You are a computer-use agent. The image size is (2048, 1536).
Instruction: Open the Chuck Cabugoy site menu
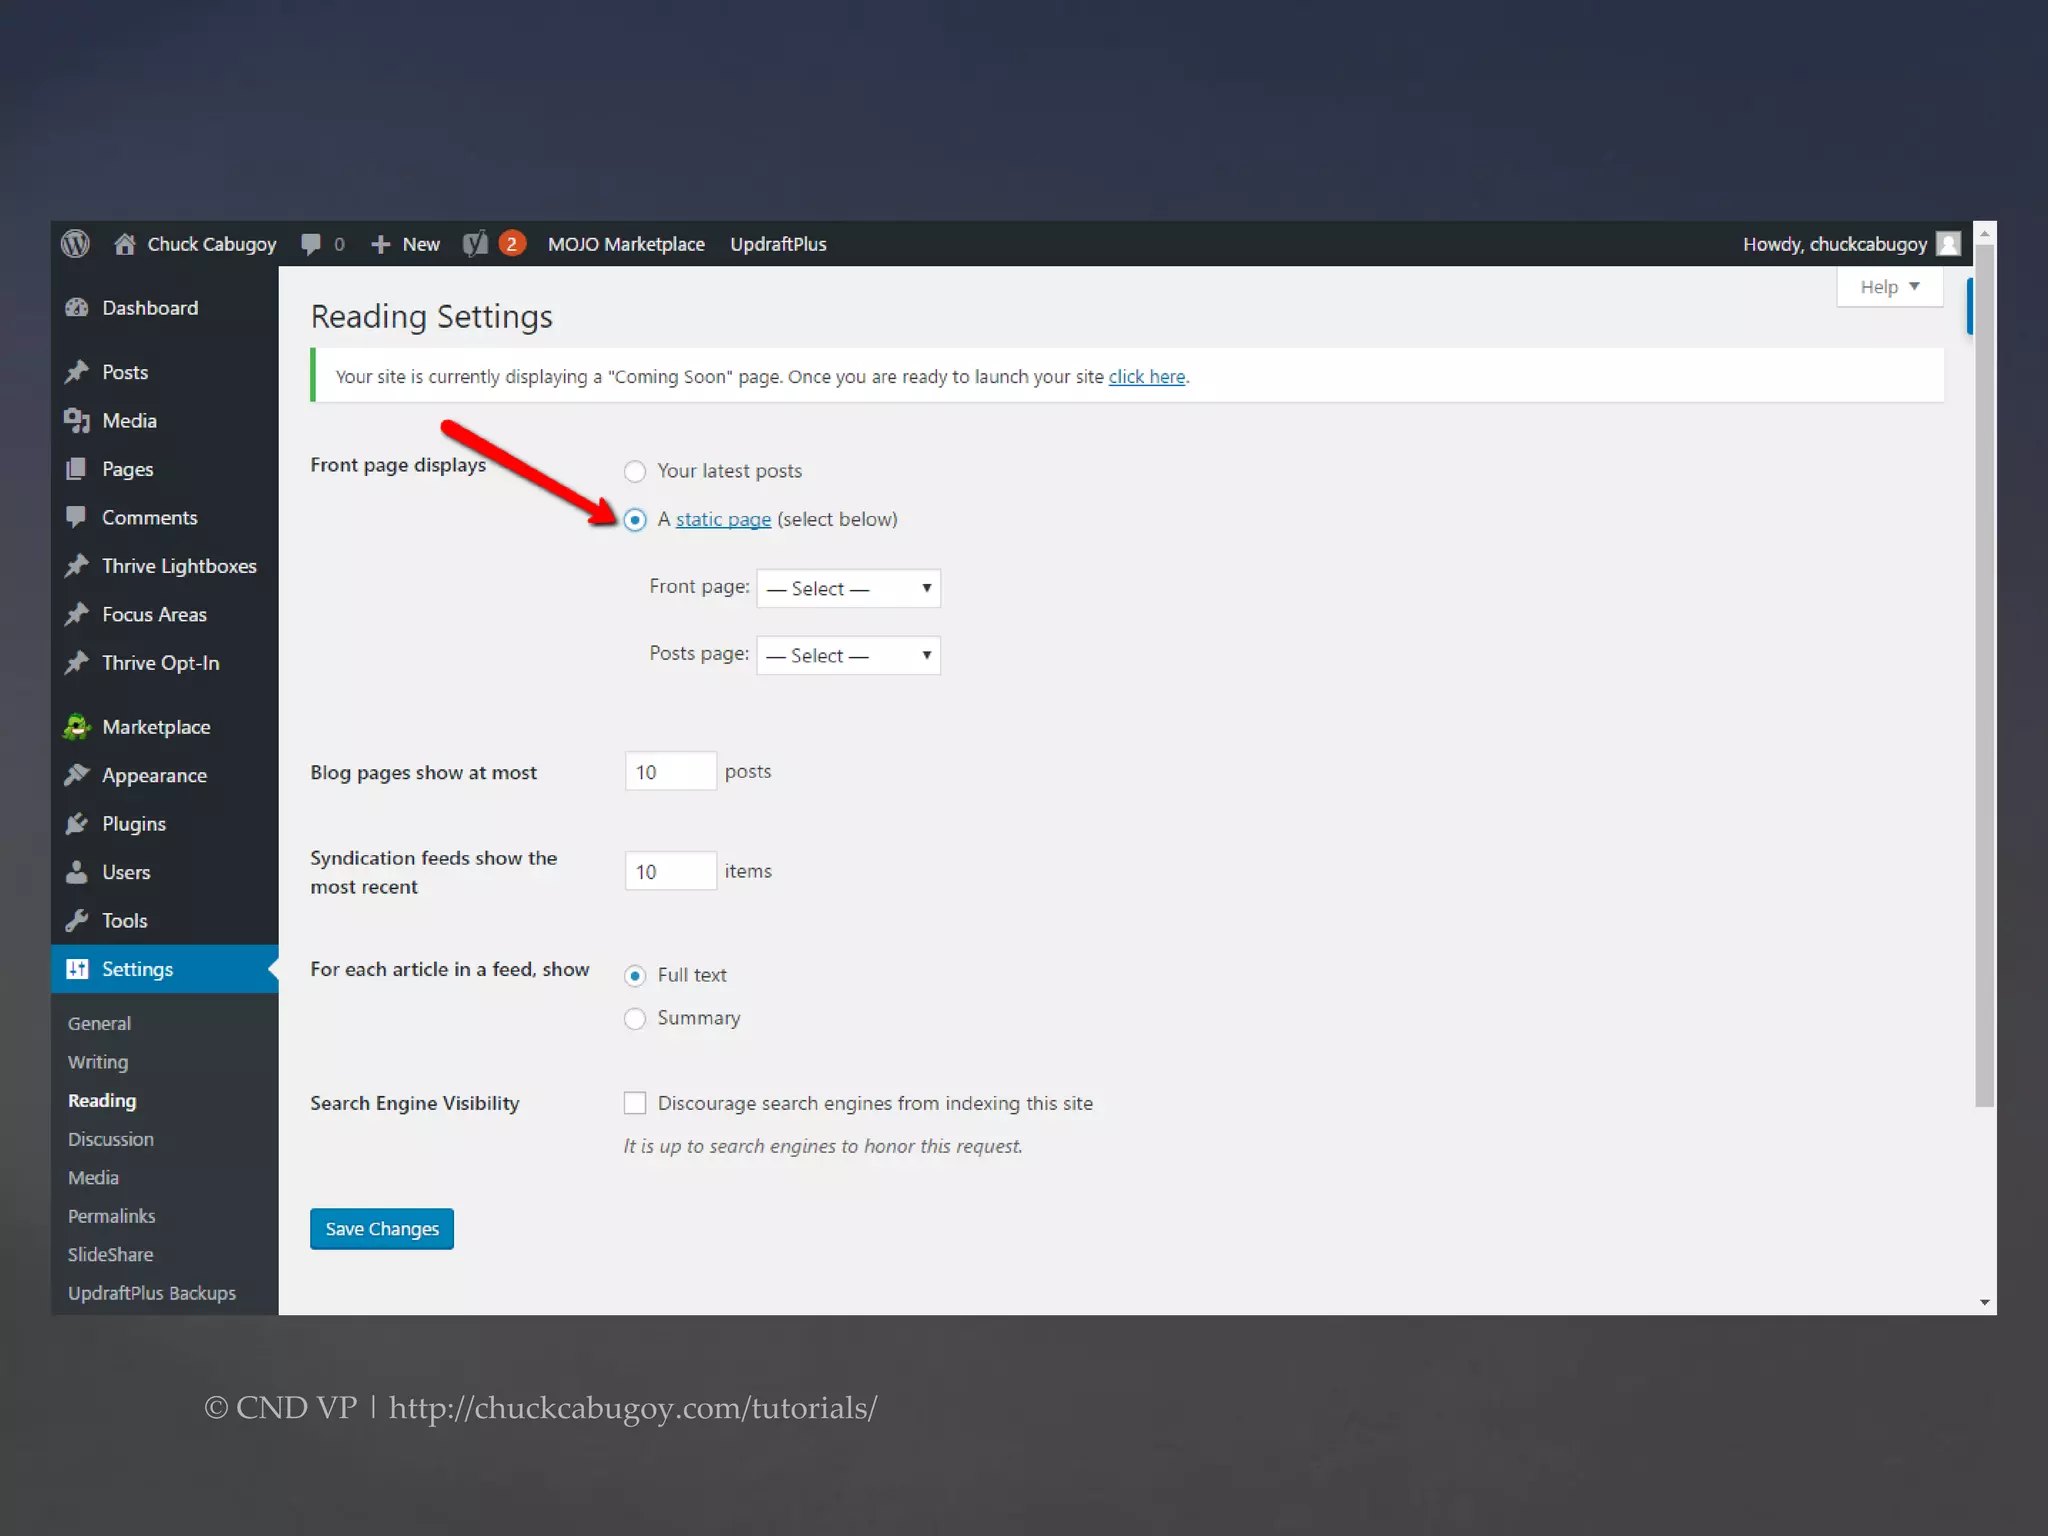195,244
